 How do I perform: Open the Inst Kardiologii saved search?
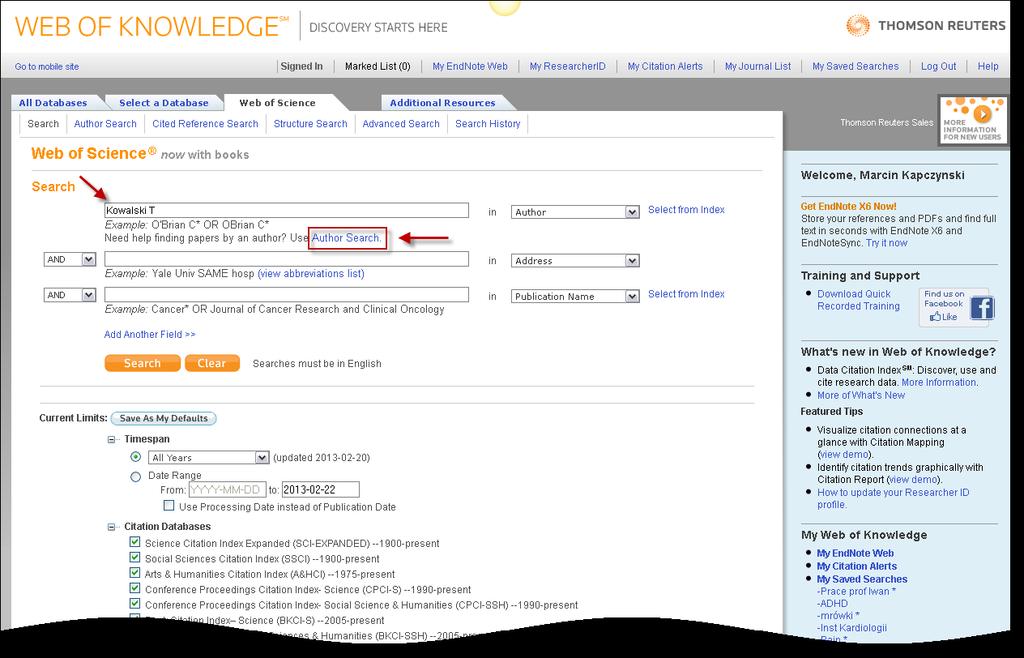point(852,628)
